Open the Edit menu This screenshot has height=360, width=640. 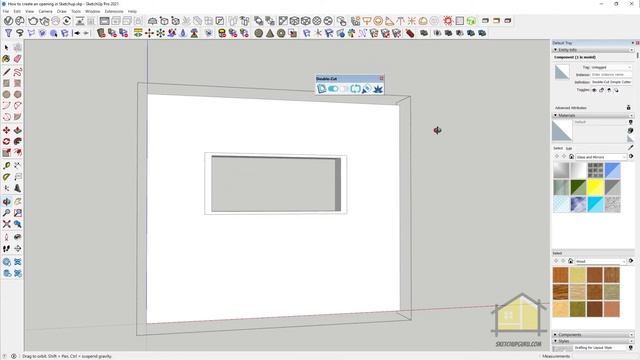(17, 11)
